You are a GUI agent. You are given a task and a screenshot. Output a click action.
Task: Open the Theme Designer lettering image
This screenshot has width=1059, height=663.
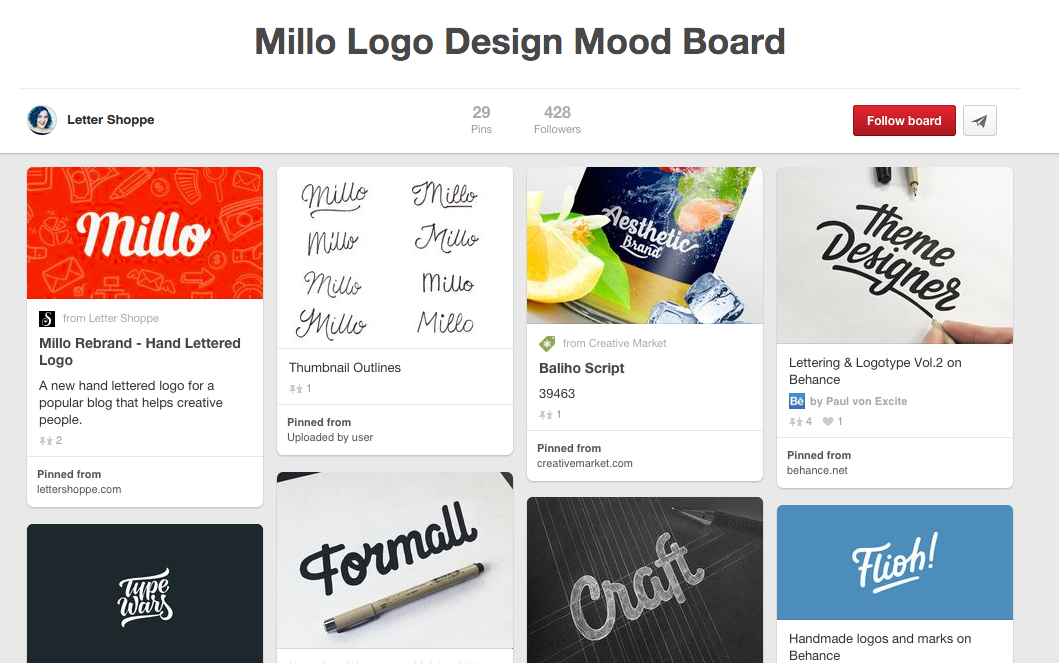point(895,255)
